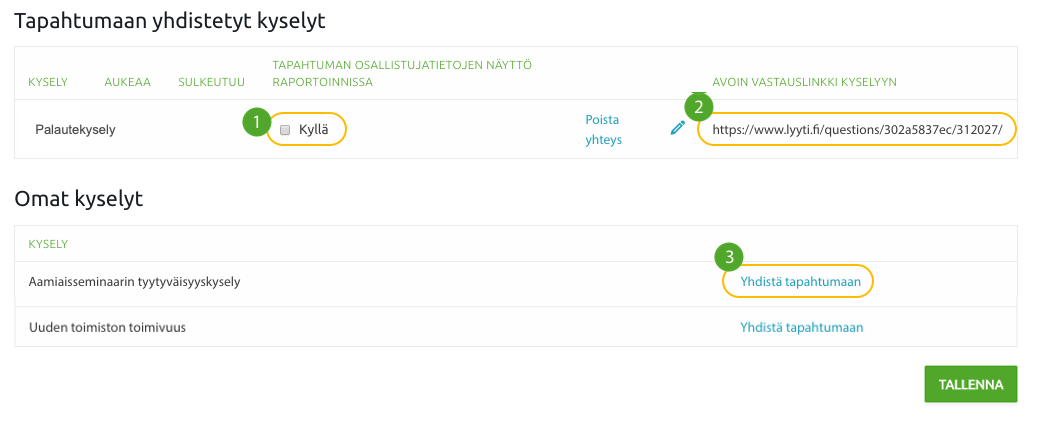Click the KYSELY header in the connected surveys table
The image size is (1044, 424).
pos(48,83)
